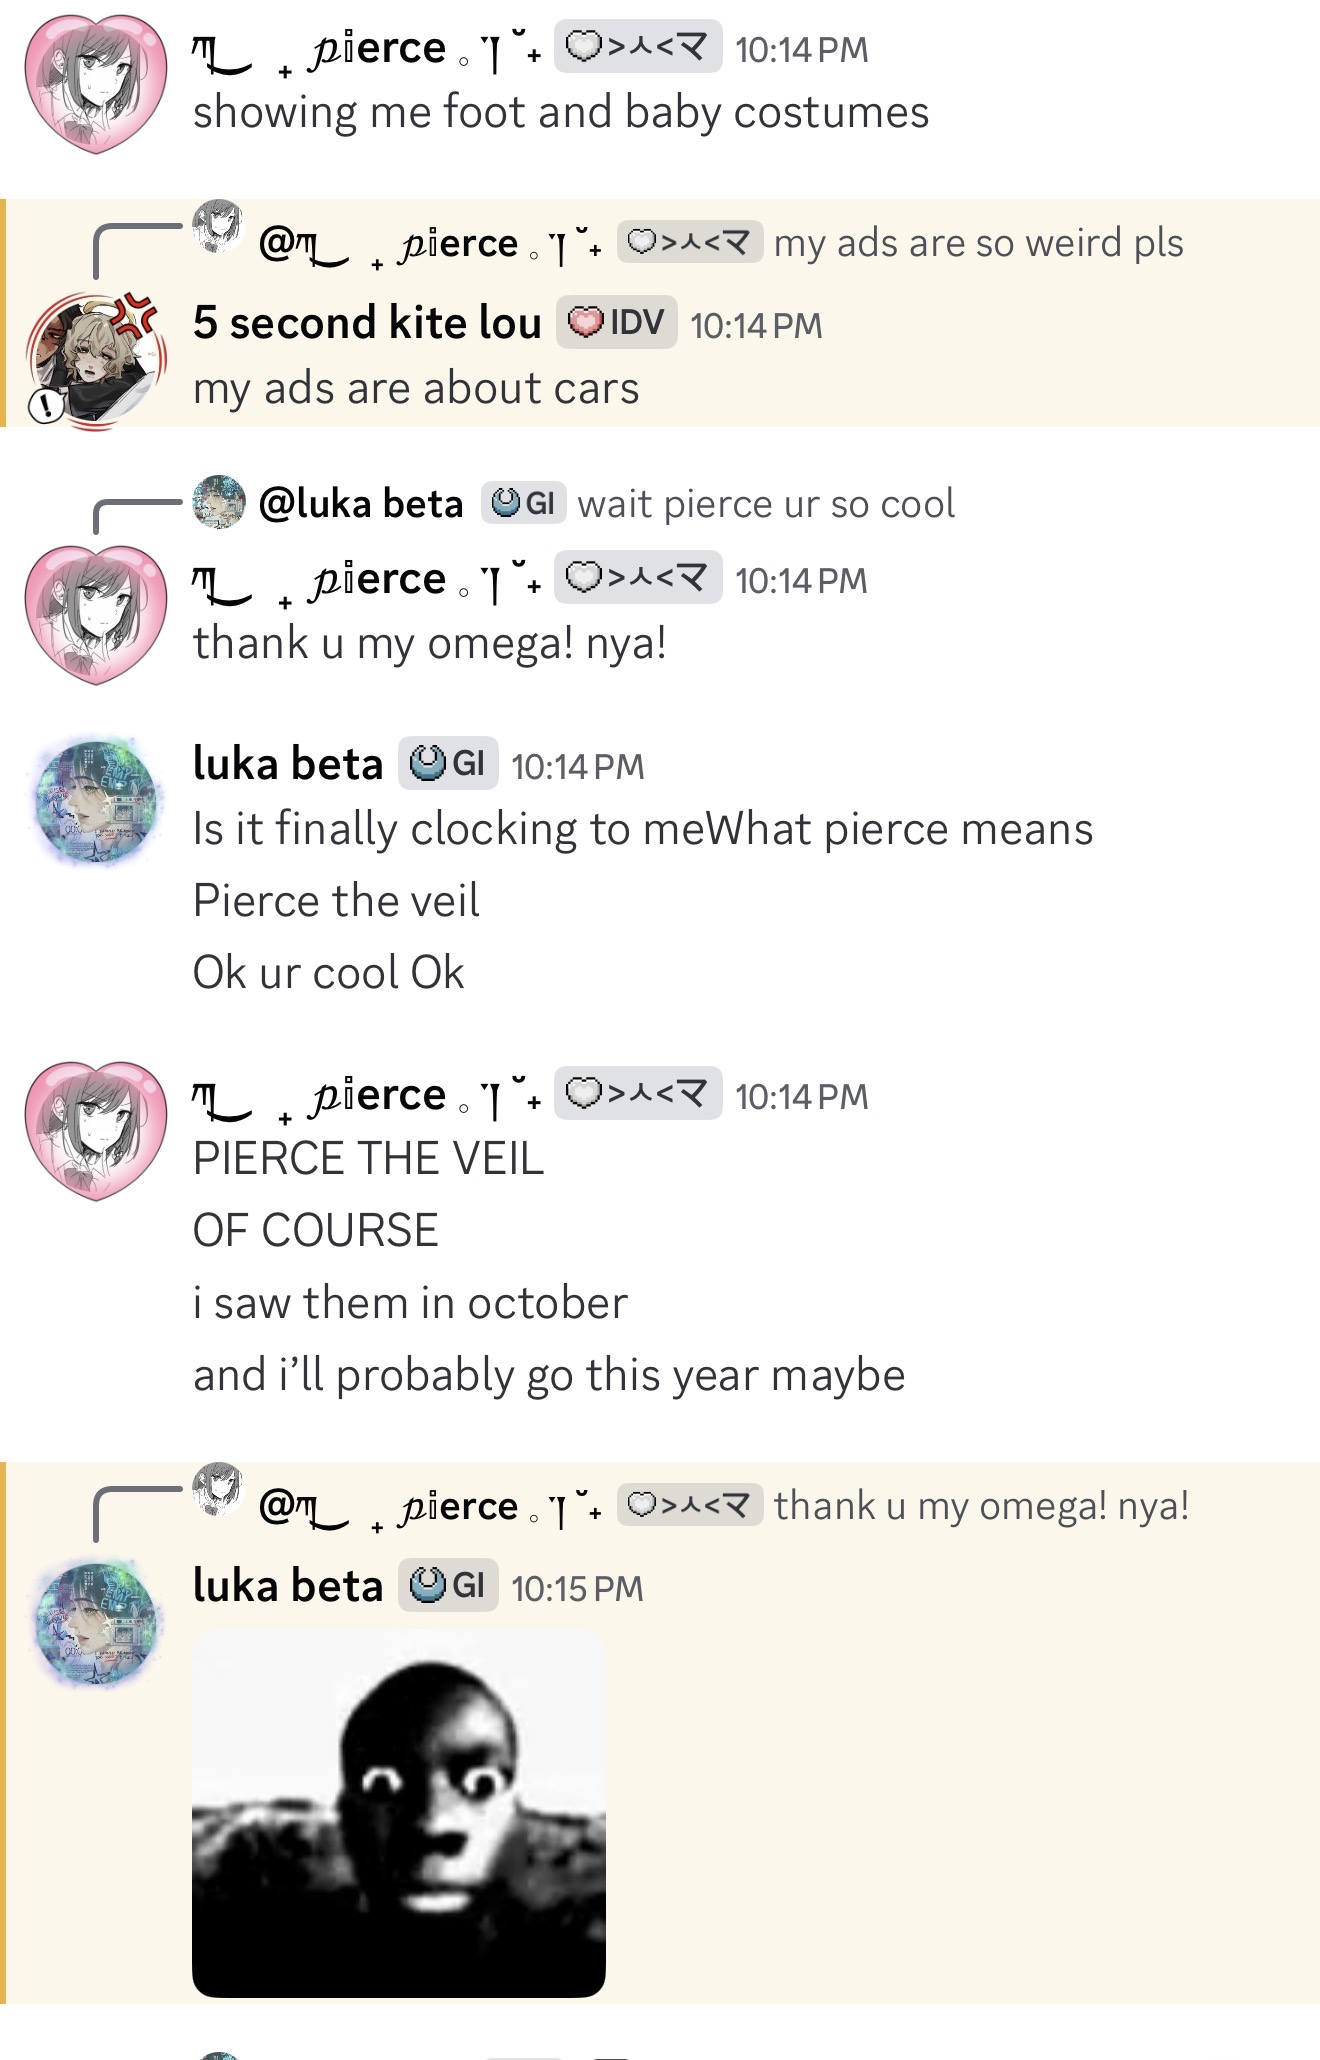Jump to the reply preview 'thank u my omega! nya!' above the image

point(981,1505)
